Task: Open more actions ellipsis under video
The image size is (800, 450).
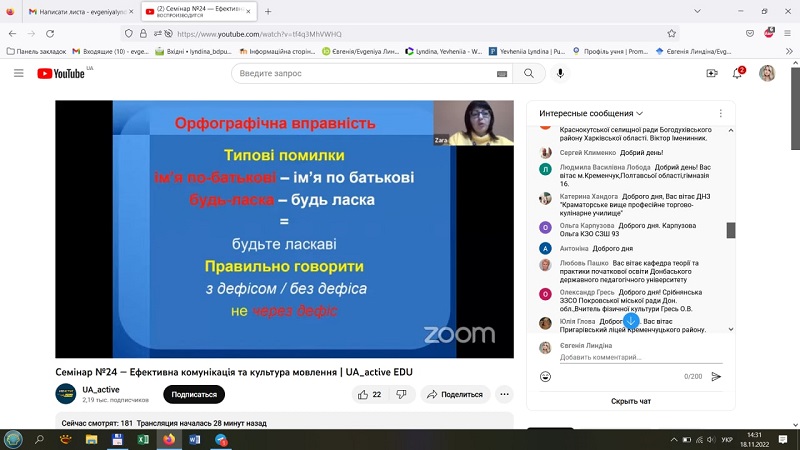Action: point(504,394)
